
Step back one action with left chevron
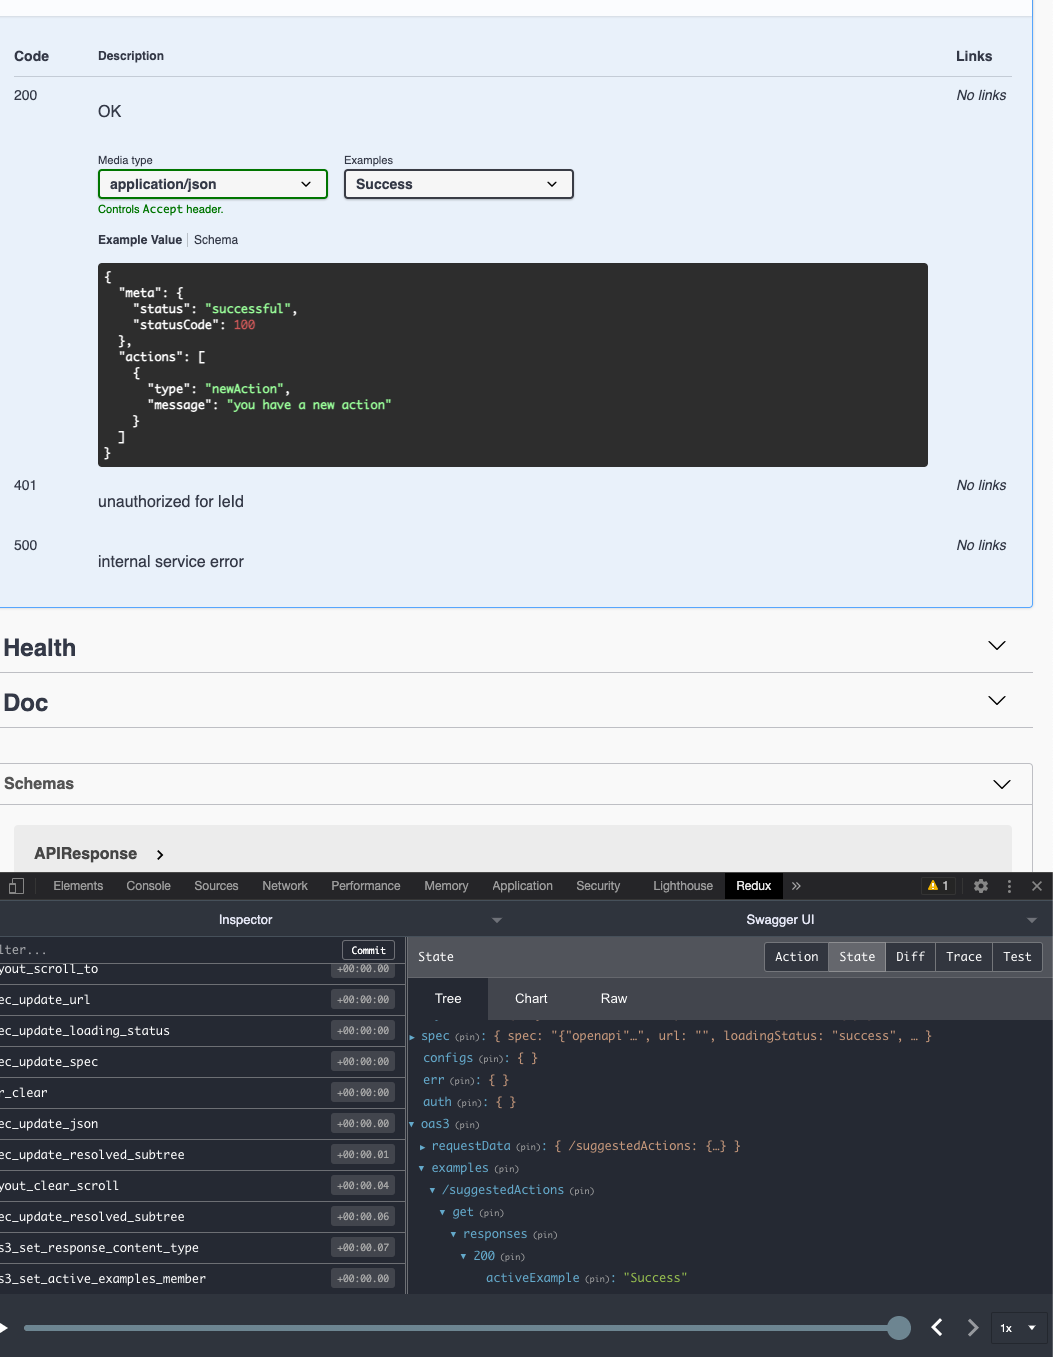[937, 1328]
